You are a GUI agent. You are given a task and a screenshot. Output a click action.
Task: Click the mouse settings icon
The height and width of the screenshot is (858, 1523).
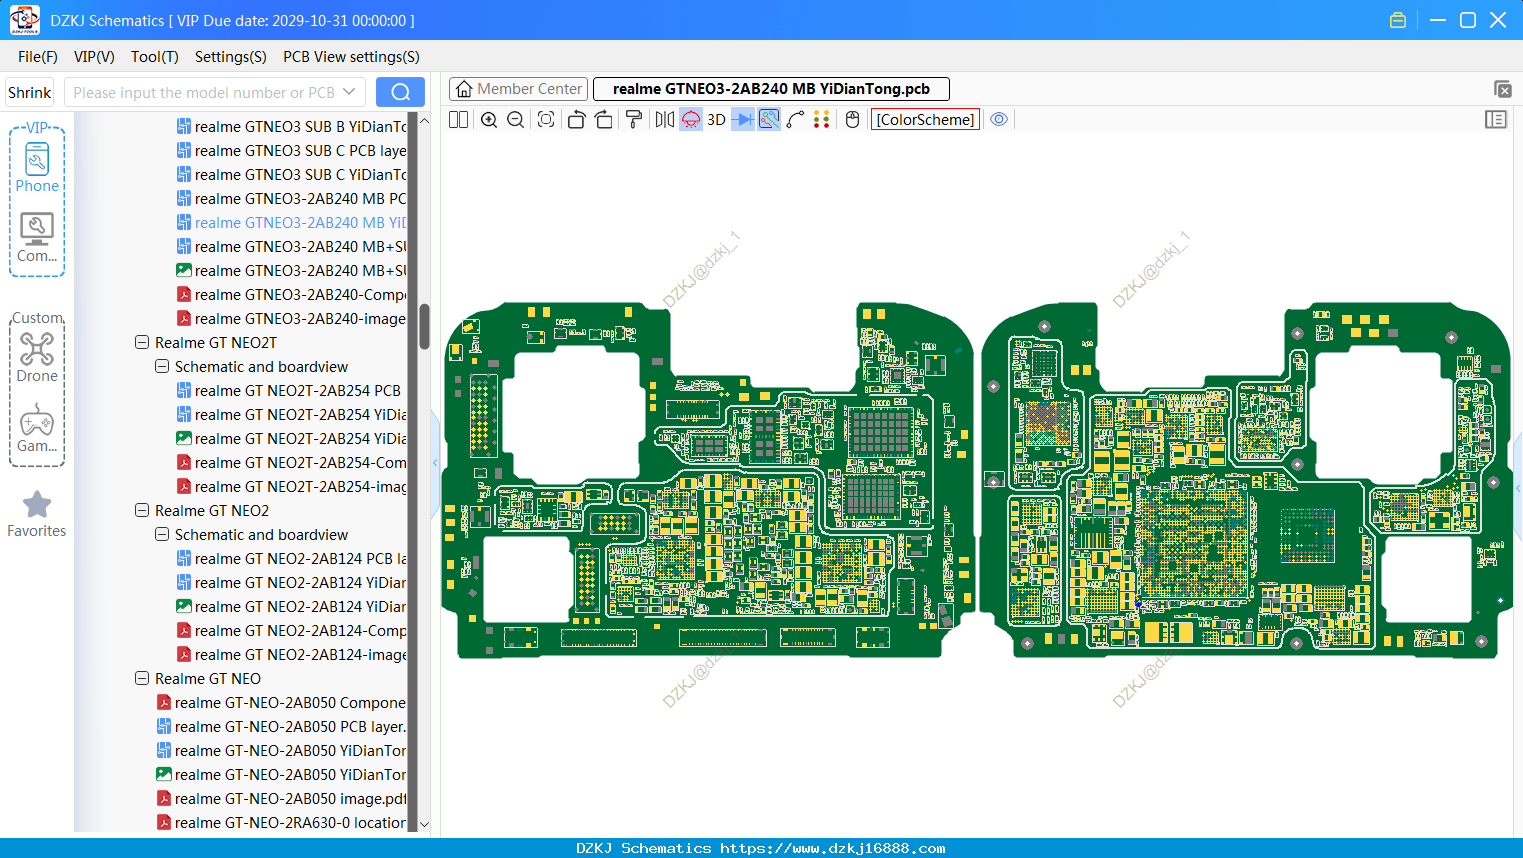pyautogui.click(x=853, y=120)
